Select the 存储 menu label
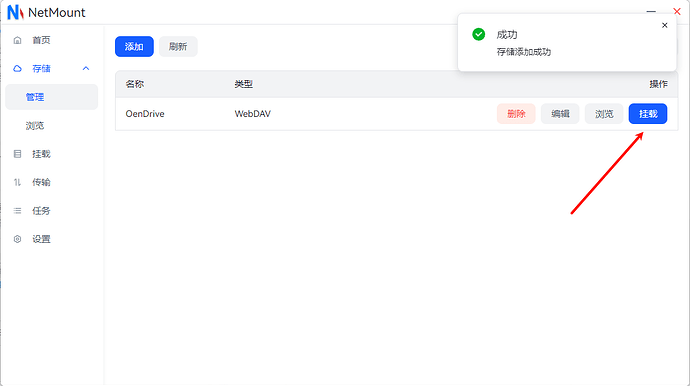Screen dimensions: 690x386 [x=41, y=69]
